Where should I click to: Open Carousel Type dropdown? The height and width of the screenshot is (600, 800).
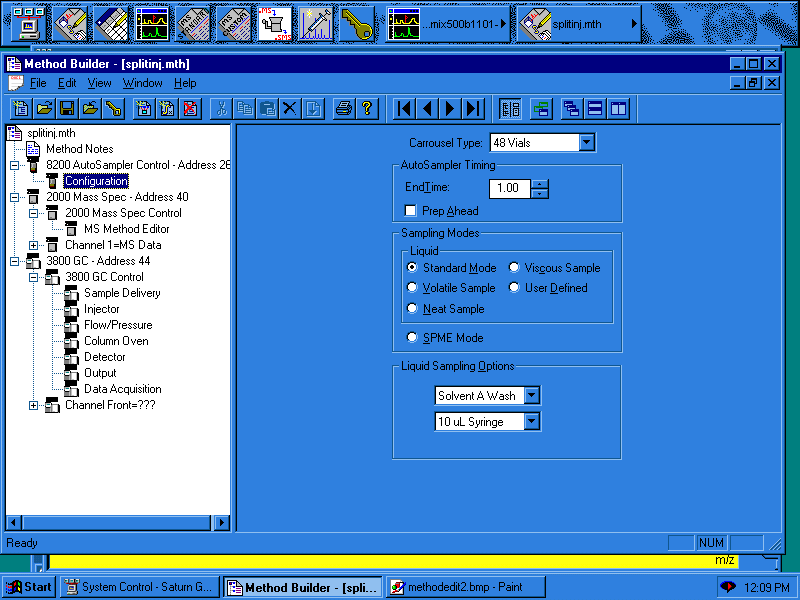coord(587,142)
